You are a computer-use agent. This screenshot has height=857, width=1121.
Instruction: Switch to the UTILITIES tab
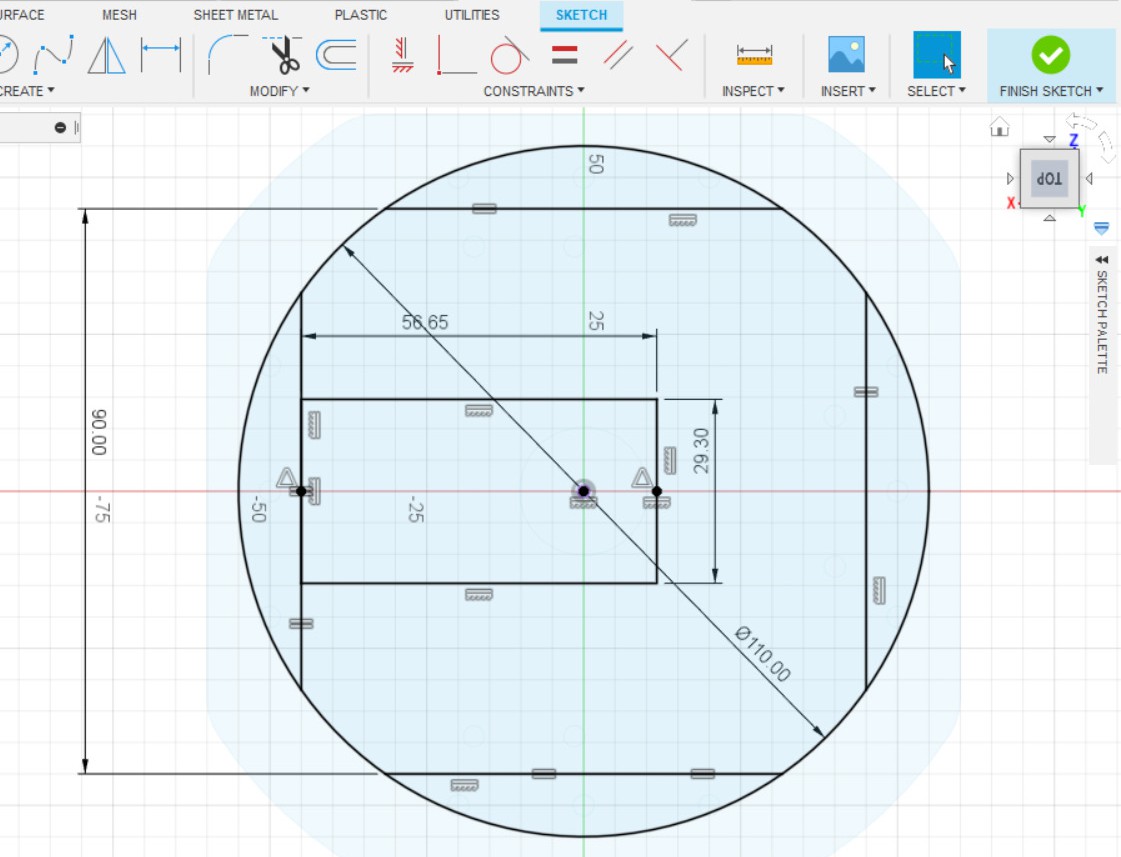point(472,15)
